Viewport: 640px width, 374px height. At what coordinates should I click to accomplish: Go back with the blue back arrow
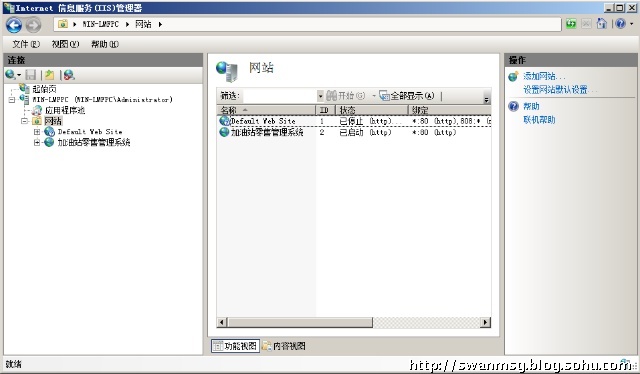(14, 25)
